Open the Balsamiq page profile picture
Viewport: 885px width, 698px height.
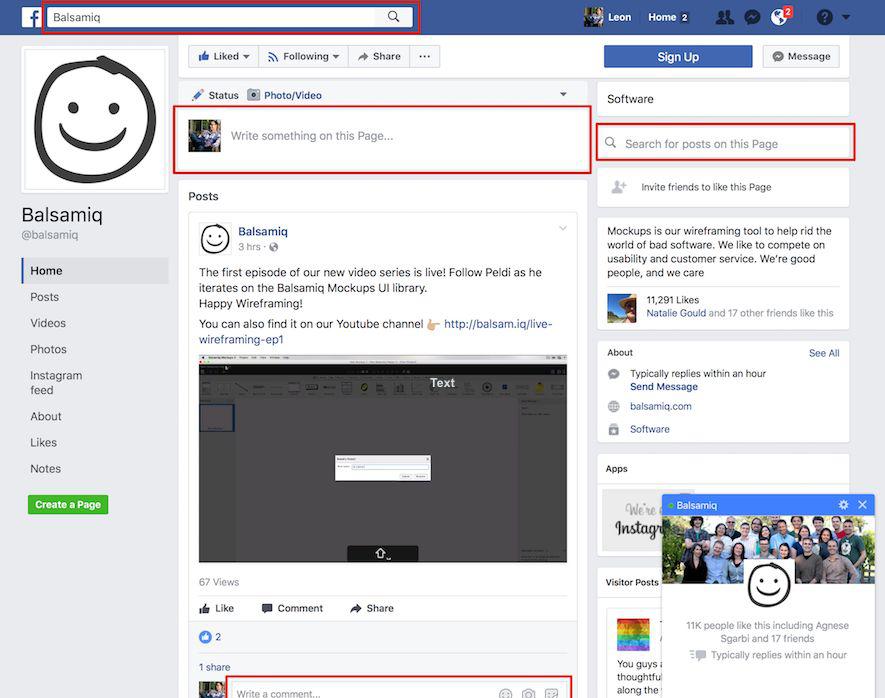point(95,120)
